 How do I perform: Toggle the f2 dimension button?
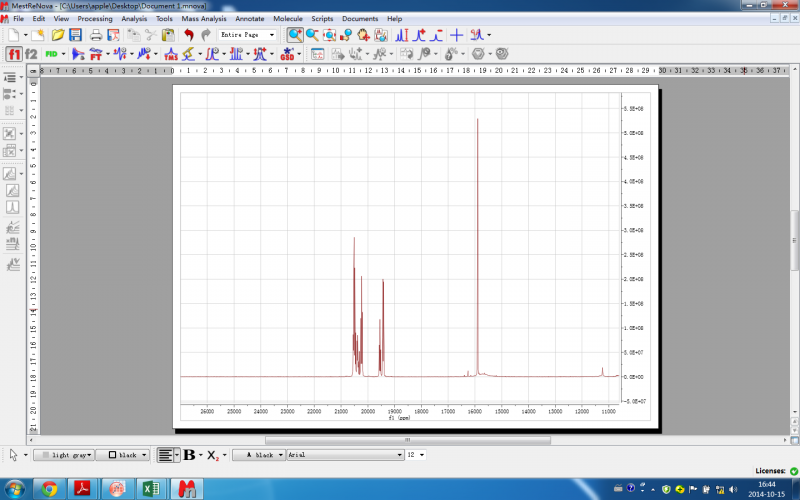click(32, 53)
